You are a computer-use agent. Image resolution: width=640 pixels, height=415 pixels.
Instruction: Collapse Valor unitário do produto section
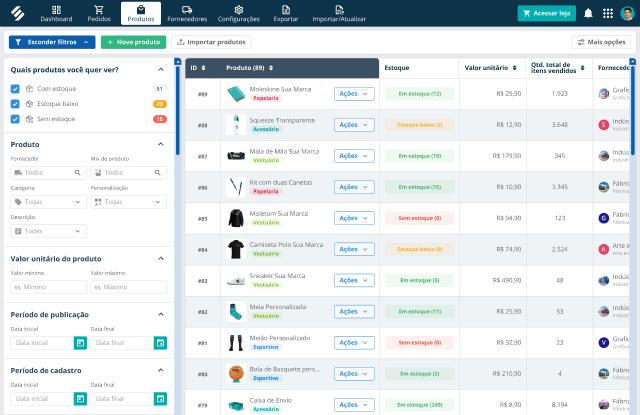tap(161, 258)
